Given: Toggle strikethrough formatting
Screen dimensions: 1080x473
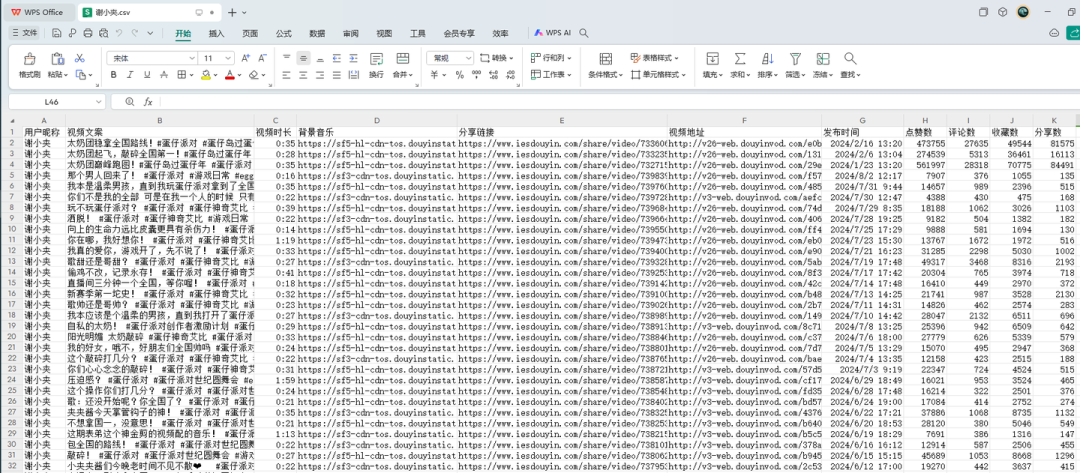Looking at the screenshot, I should click(x=164, y=74).
